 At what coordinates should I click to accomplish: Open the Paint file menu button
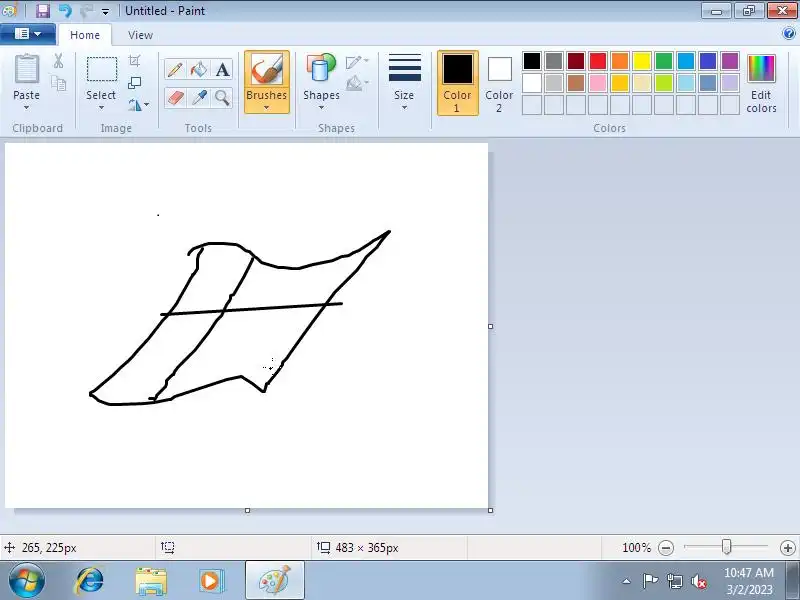pos(28,34)
